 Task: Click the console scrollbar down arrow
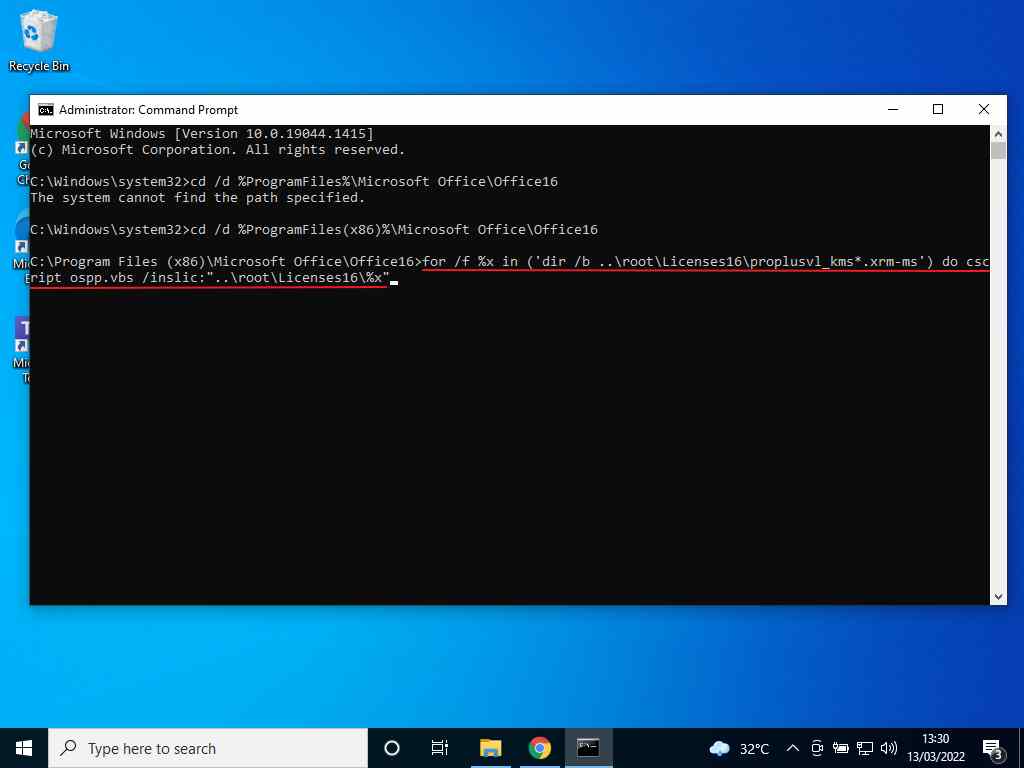[x=999, y=596]
